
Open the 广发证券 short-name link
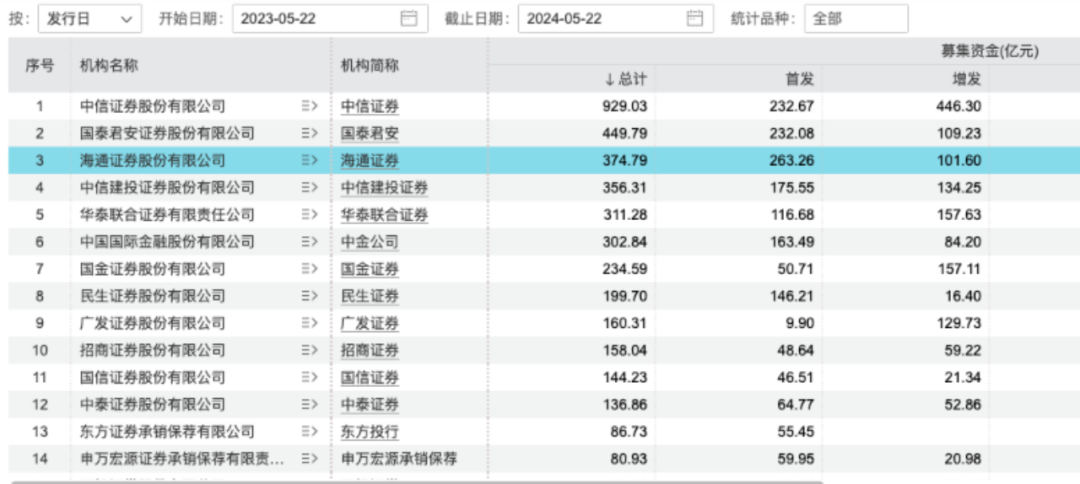pos(370,324)
